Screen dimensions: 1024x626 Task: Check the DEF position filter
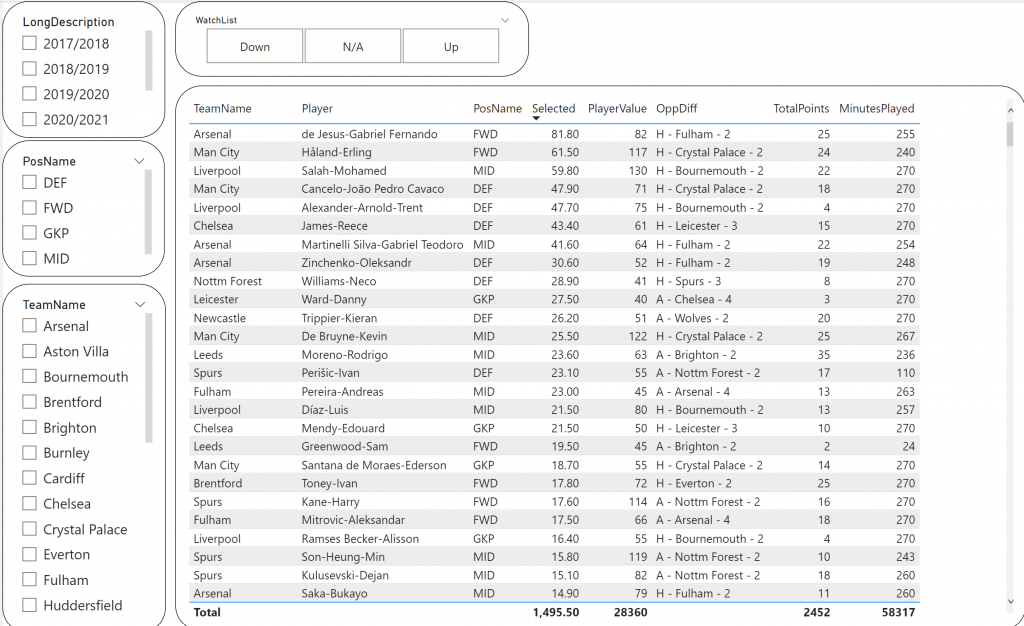pyautogui.click(x=29, y=182)
